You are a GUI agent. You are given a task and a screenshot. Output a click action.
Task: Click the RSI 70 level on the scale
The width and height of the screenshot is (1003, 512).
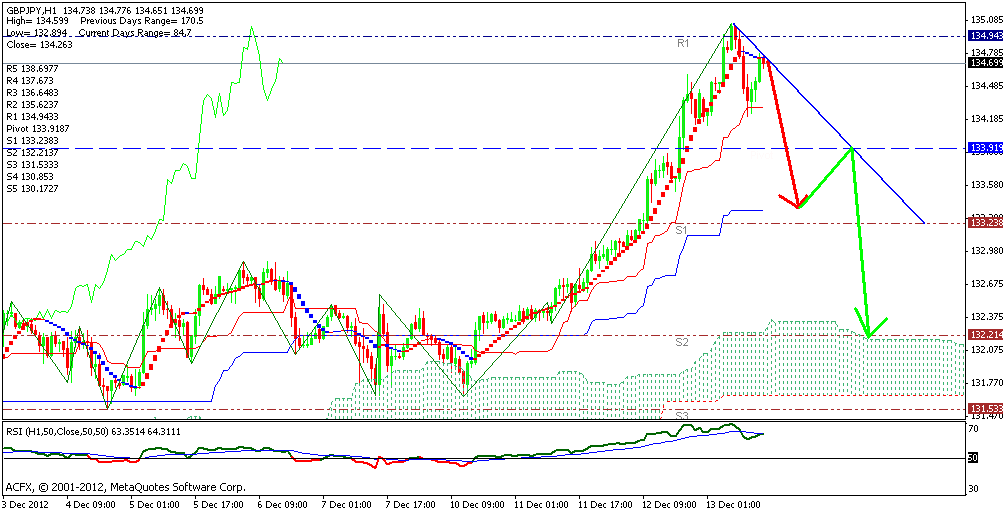tap(974, 429)
